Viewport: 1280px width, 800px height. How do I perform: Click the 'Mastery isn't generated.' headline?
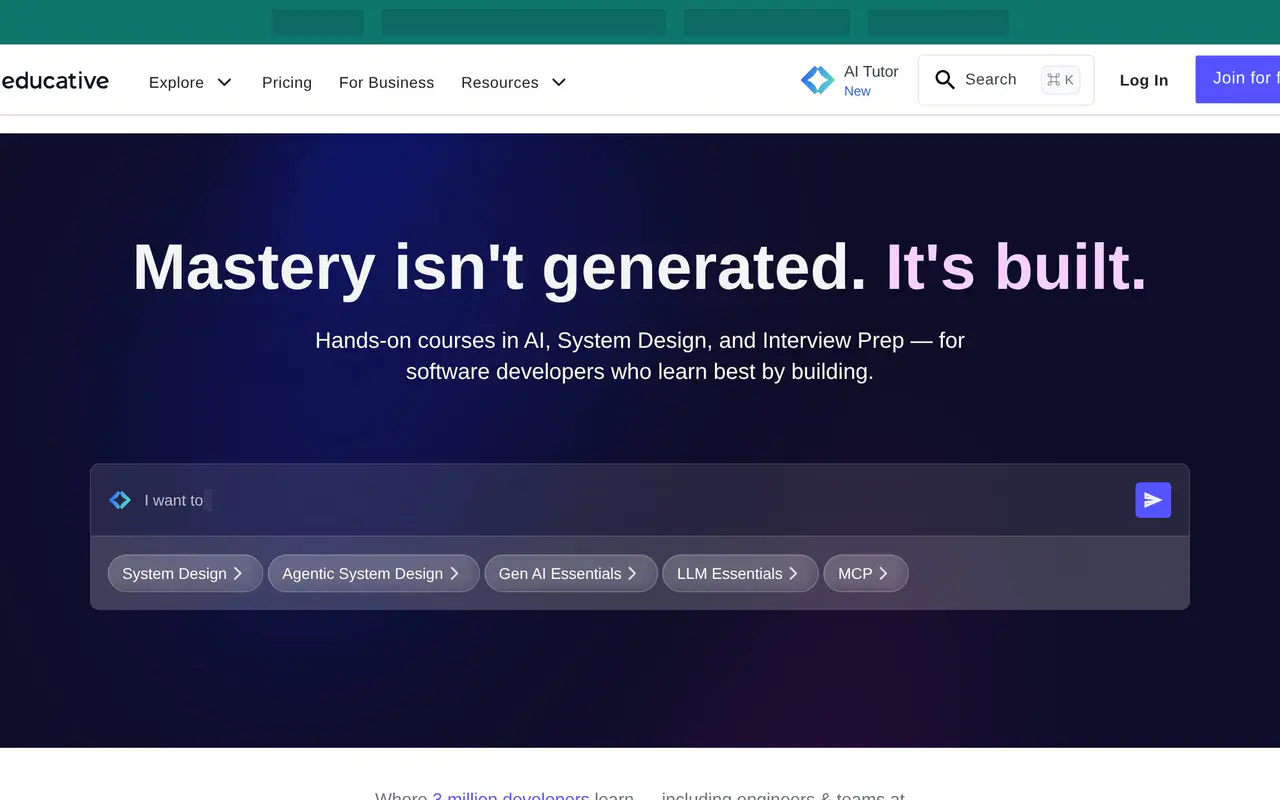[x=499, y=268]
